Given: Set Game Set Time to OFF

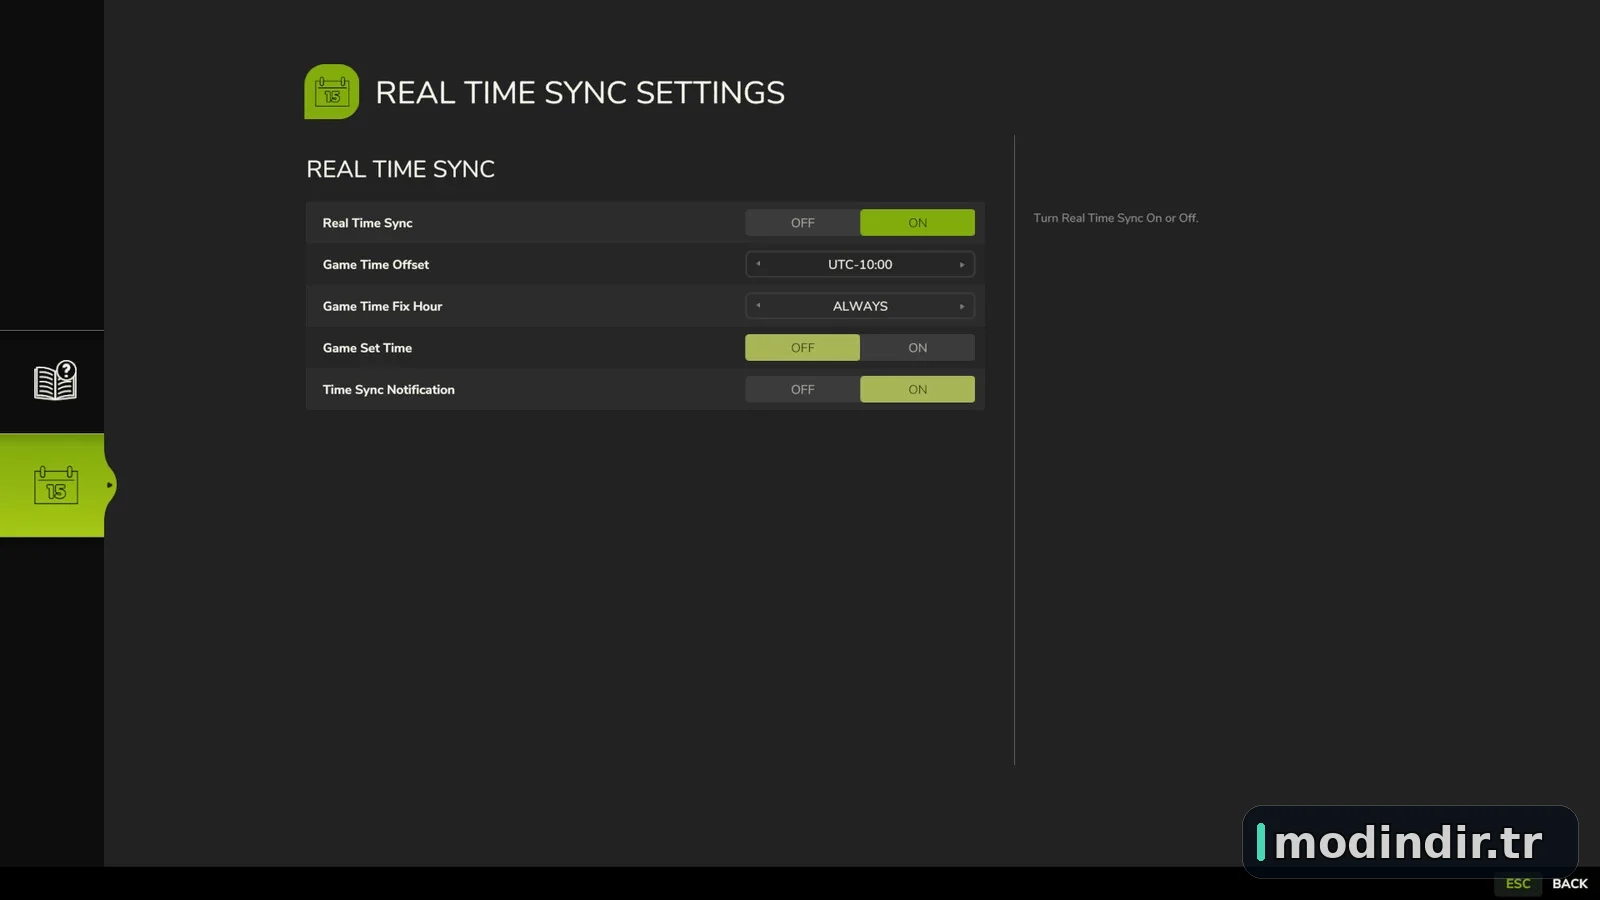Looking at the screenshot, I should (802, 348).
